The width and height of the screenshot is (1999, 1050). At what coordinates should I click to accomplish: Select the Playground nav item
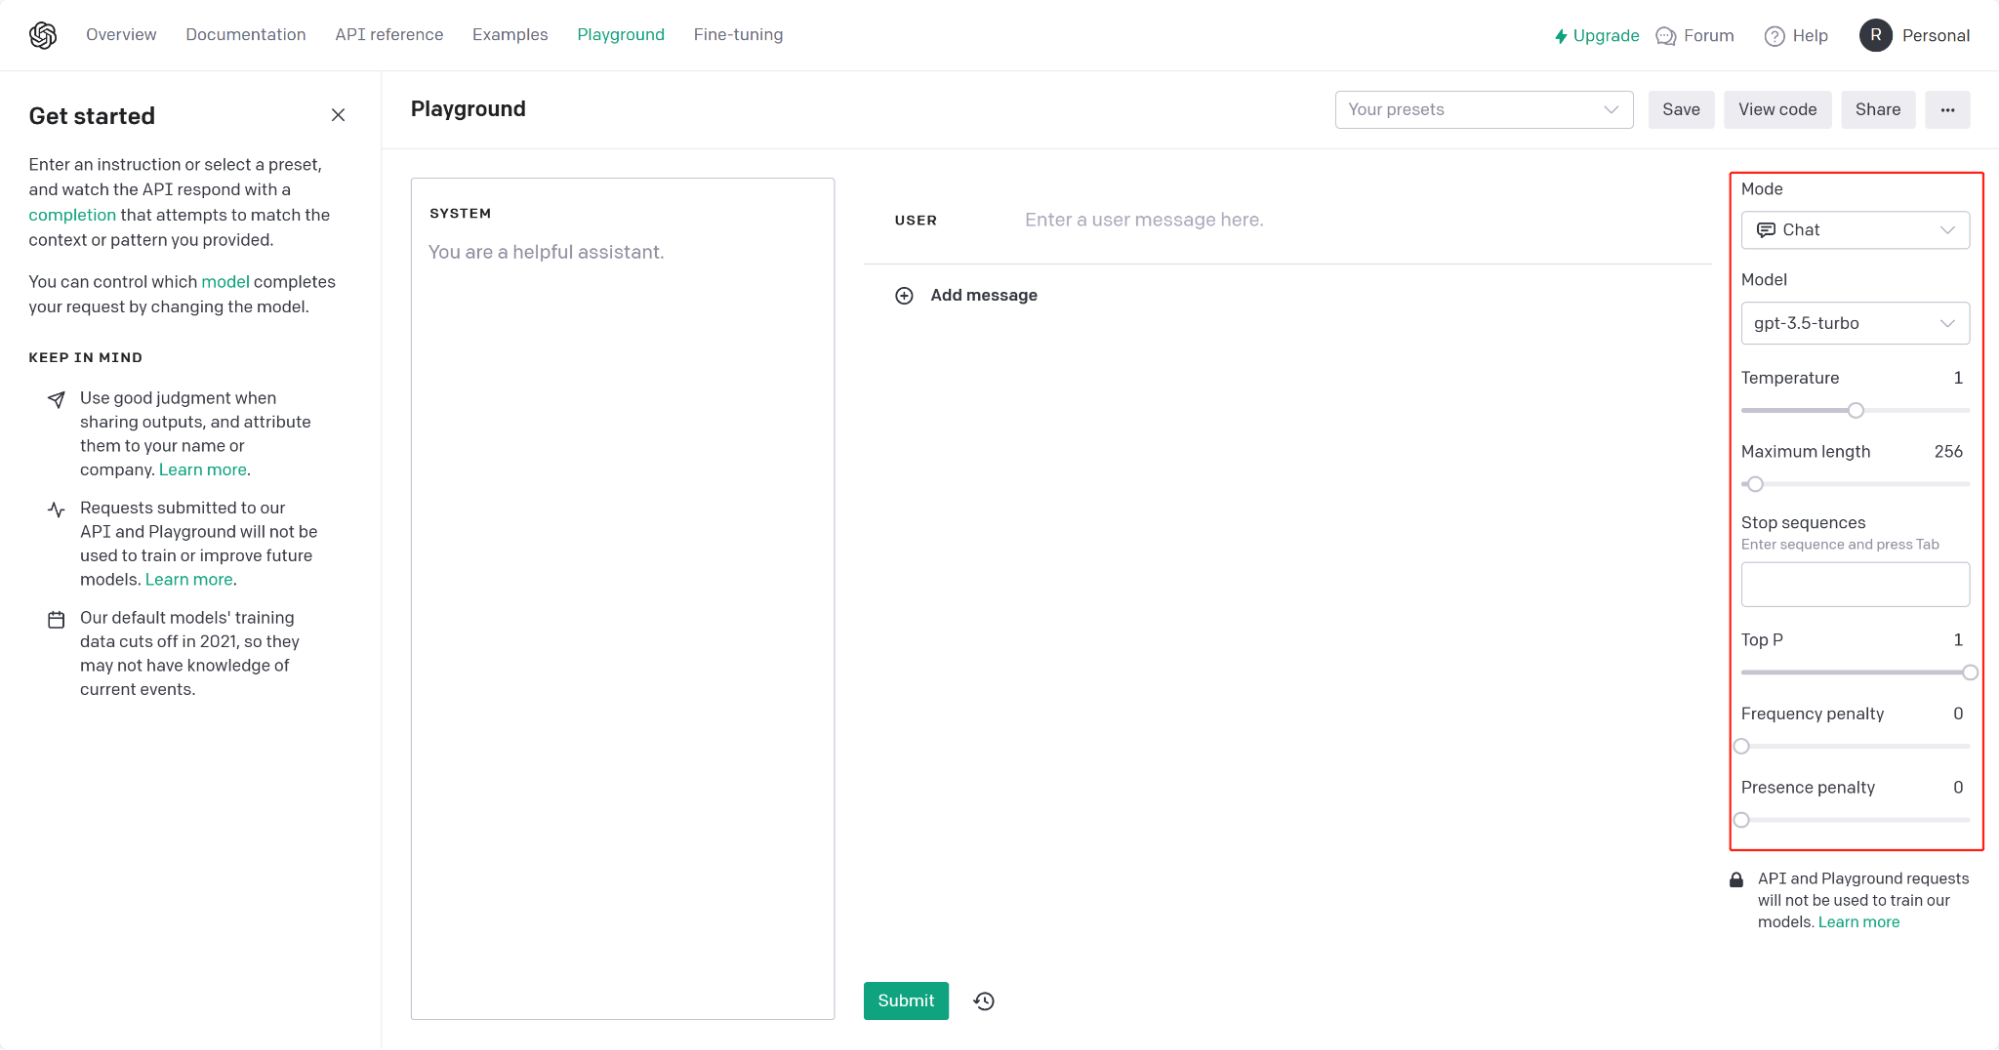621,35
